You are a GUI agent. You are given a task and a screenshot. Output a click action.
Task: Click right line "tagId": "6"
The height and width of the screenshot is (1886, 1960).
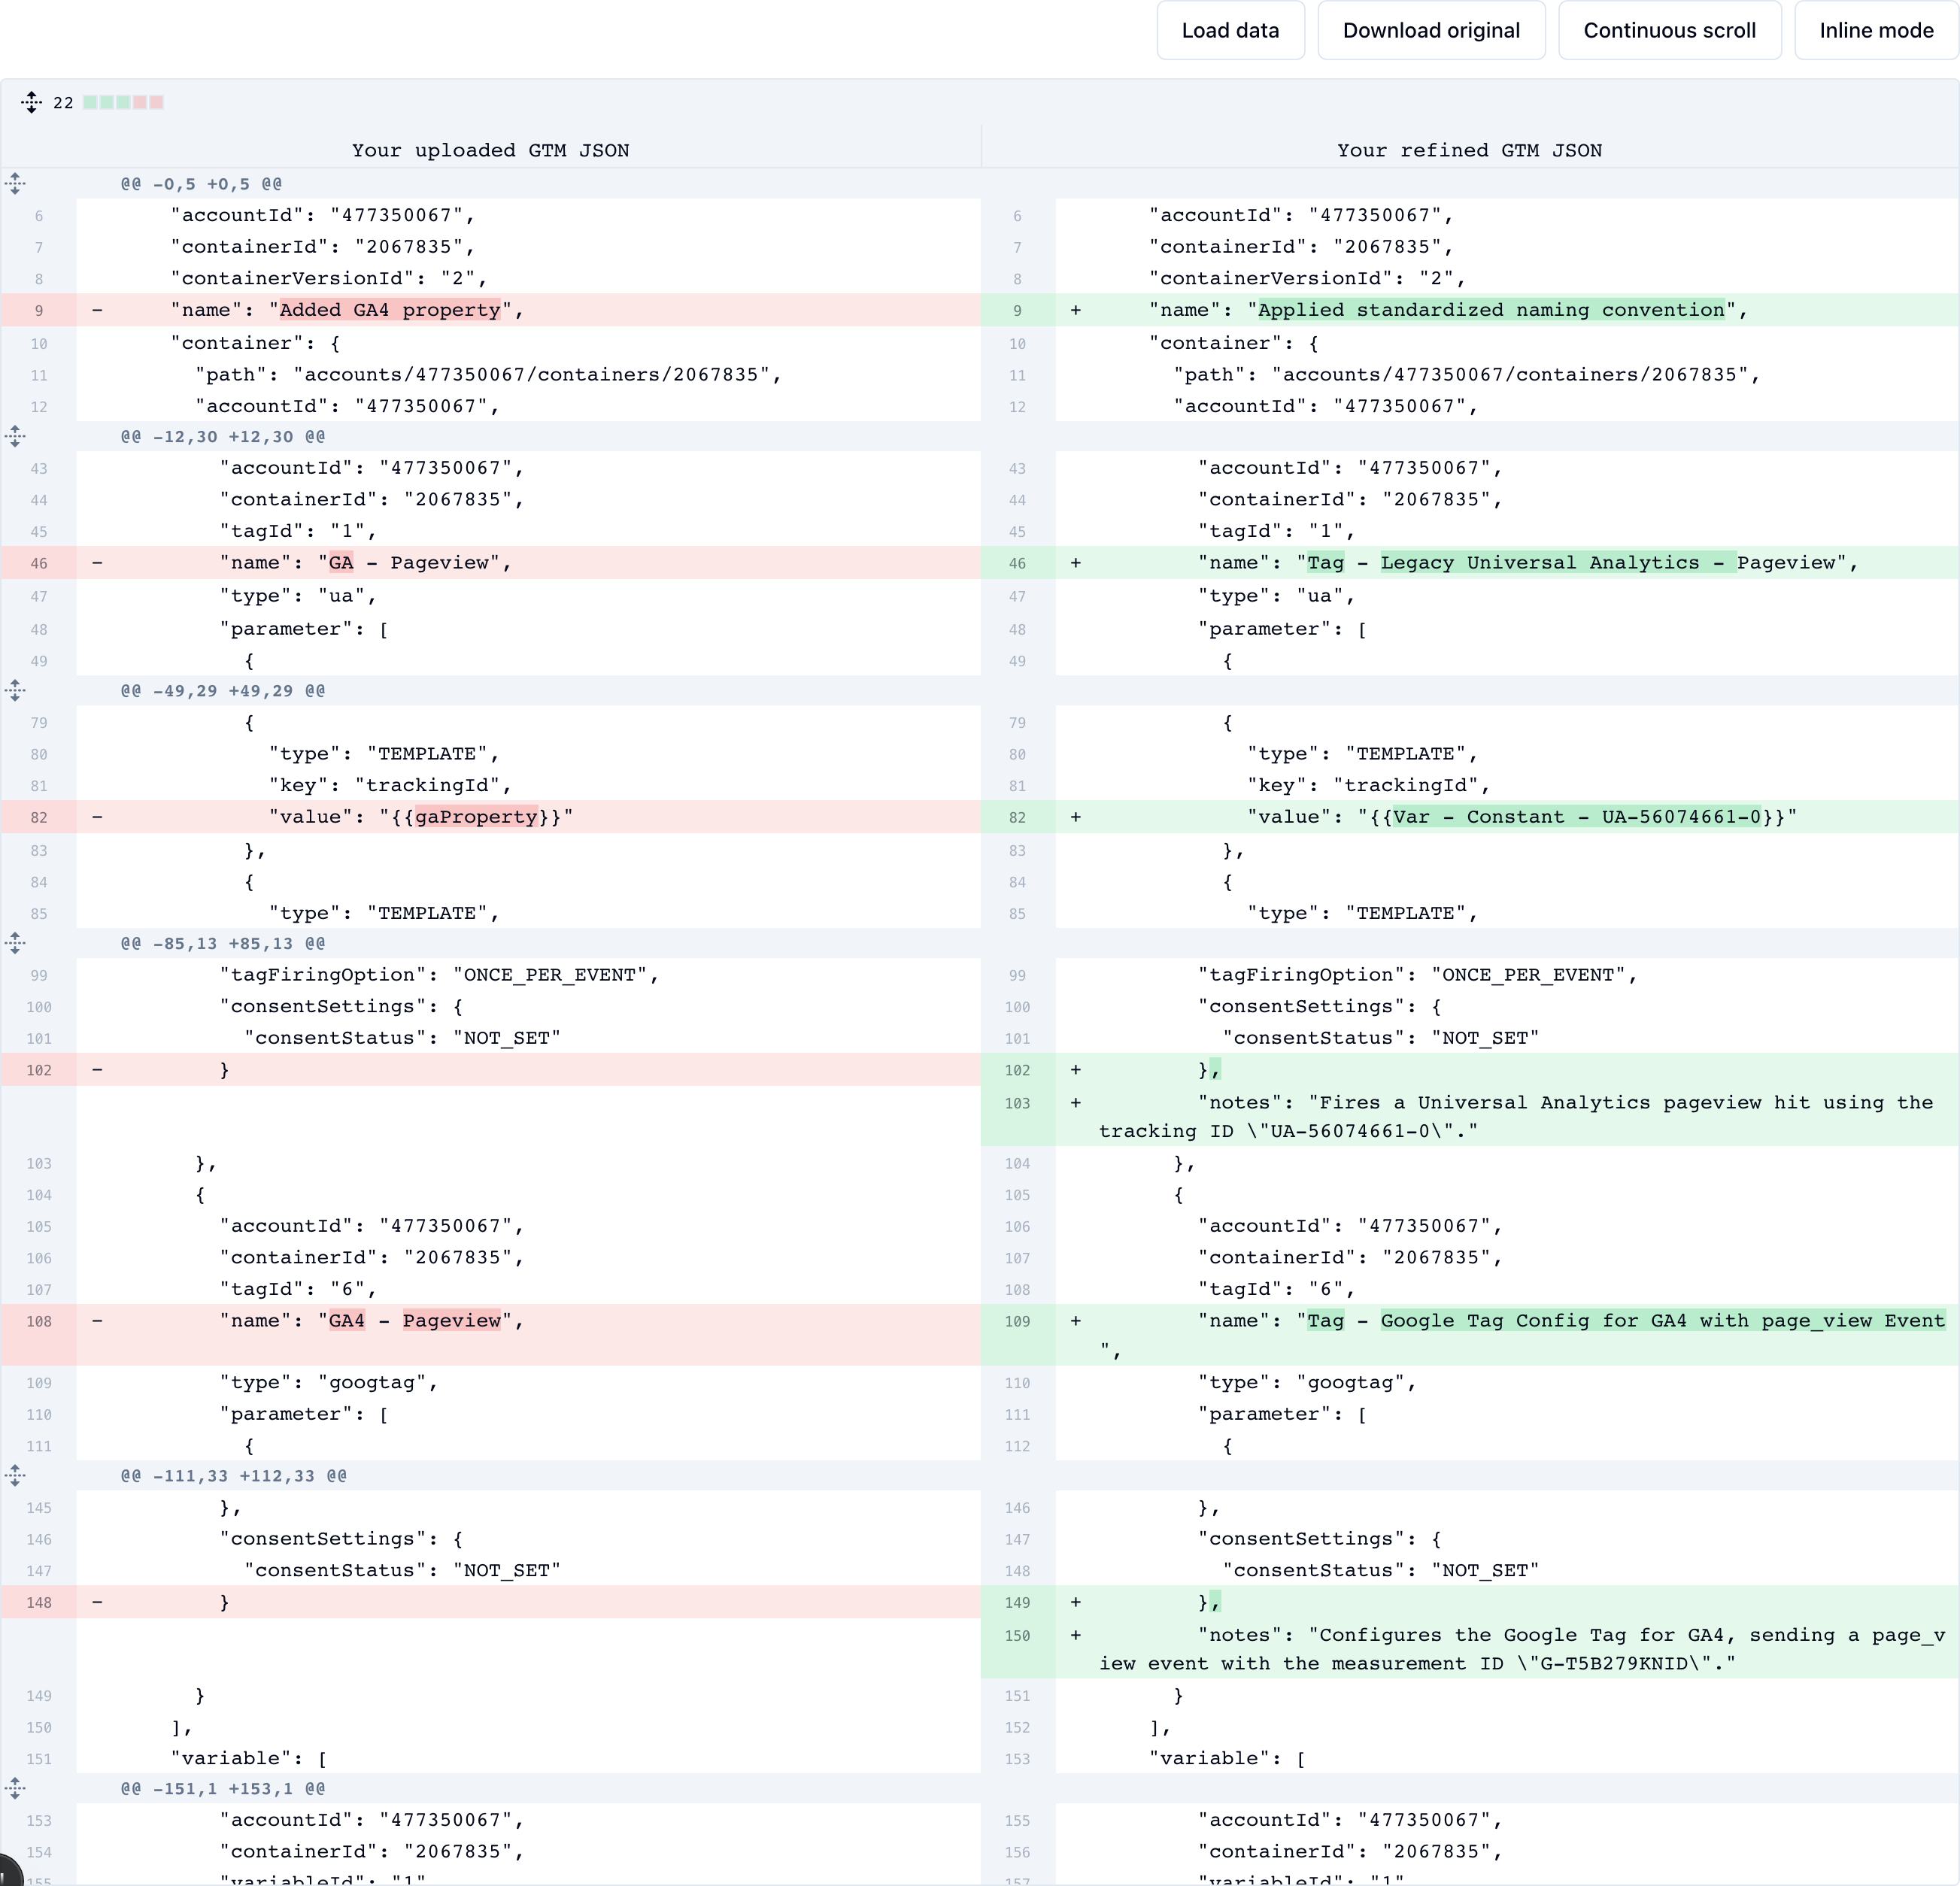tap(1277, 1289)
